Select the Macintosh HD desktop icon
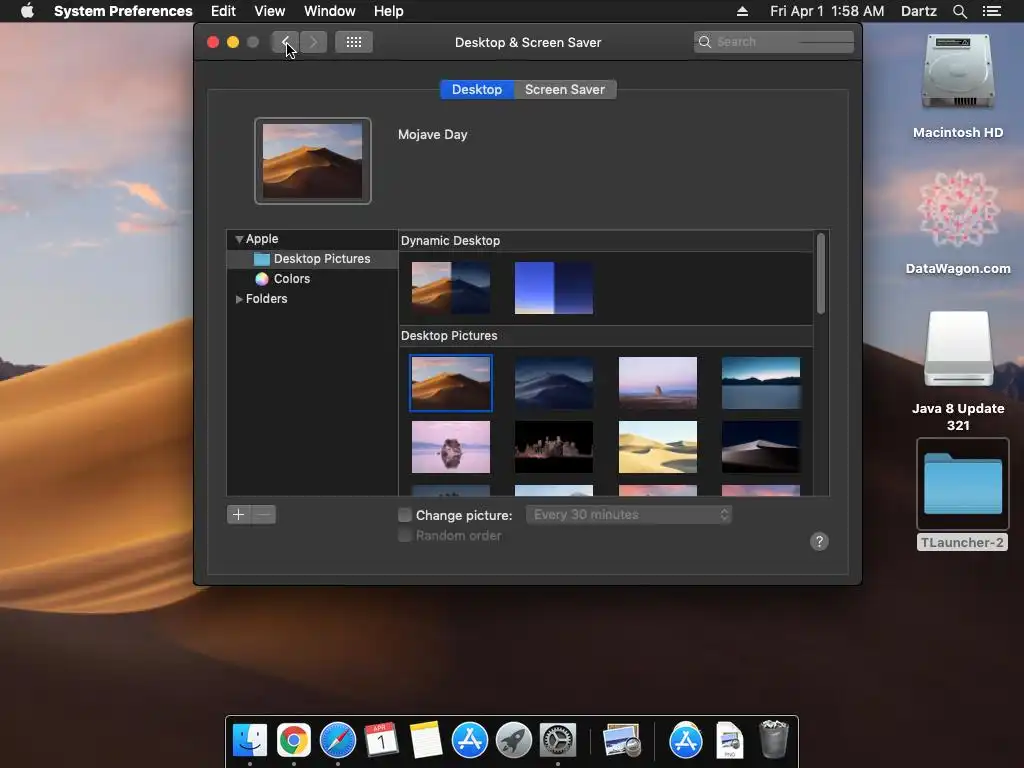 (x=958, y=72)
